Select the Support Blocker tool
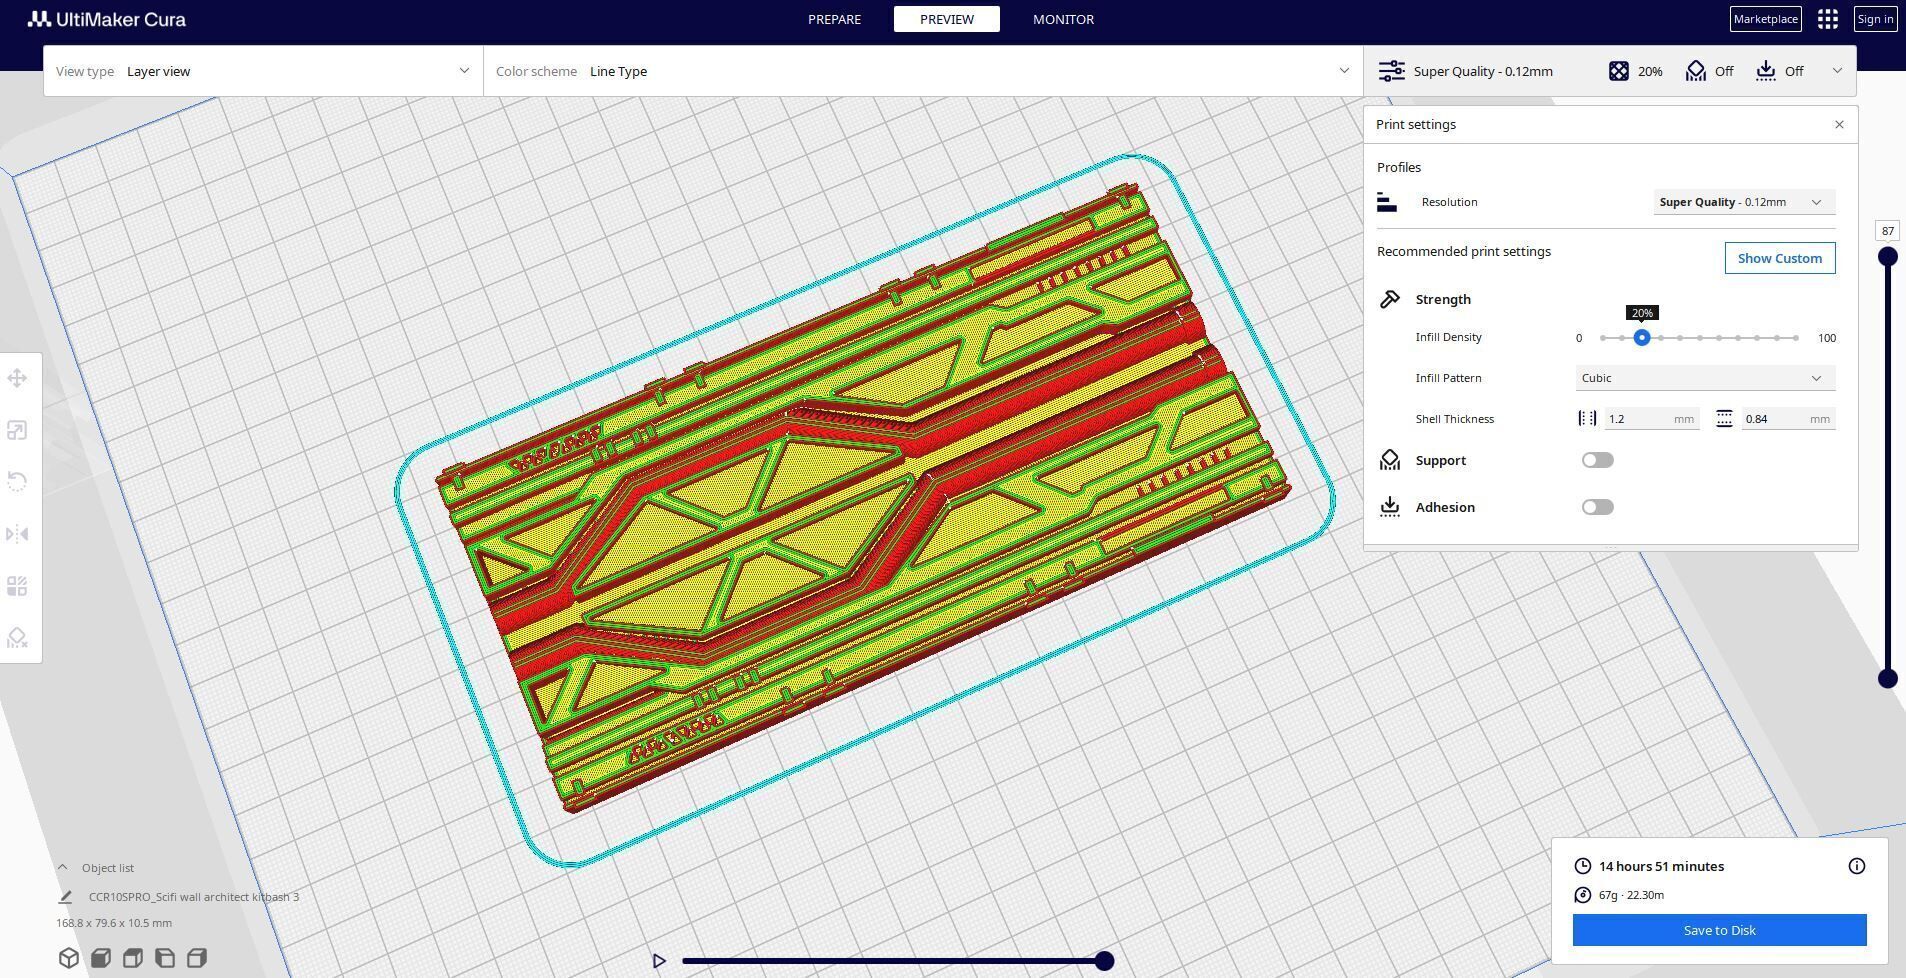The width and height of the screenshot is (1906, 978). 17,638
